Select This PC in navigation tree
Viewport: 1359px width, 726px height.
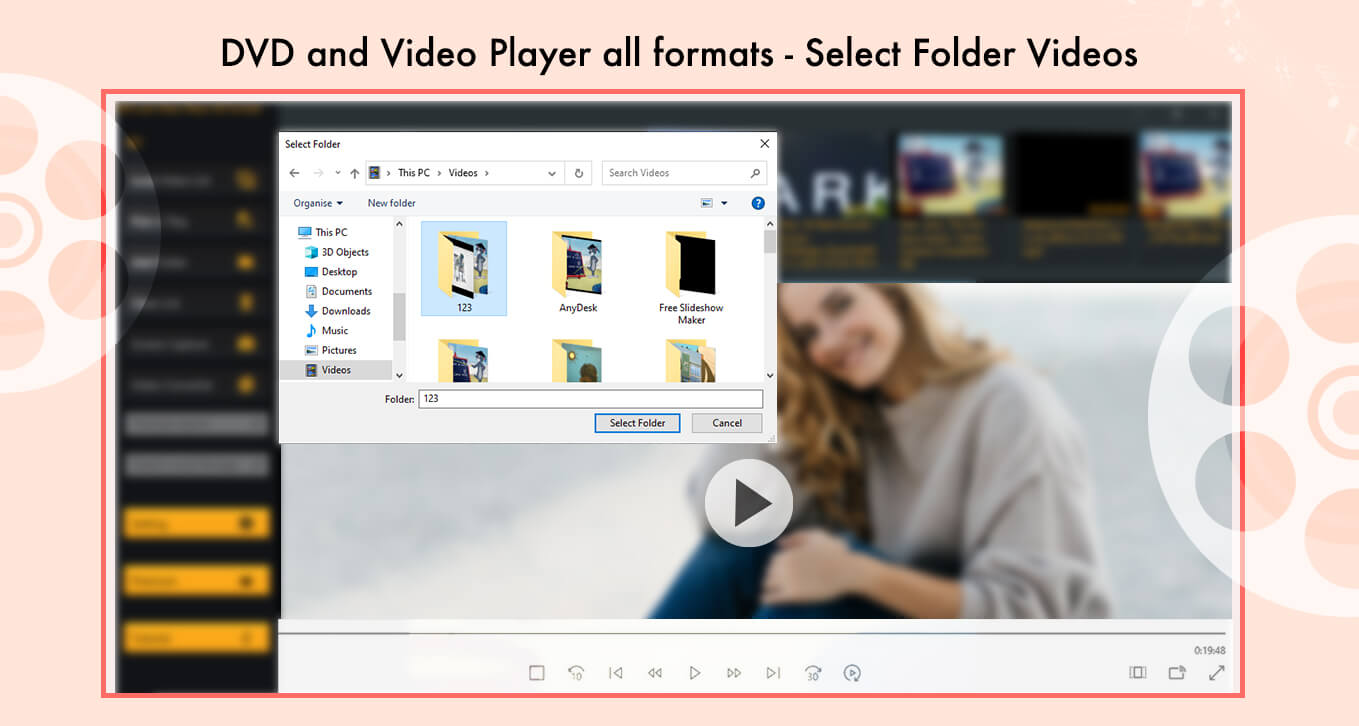pos(323,232)
